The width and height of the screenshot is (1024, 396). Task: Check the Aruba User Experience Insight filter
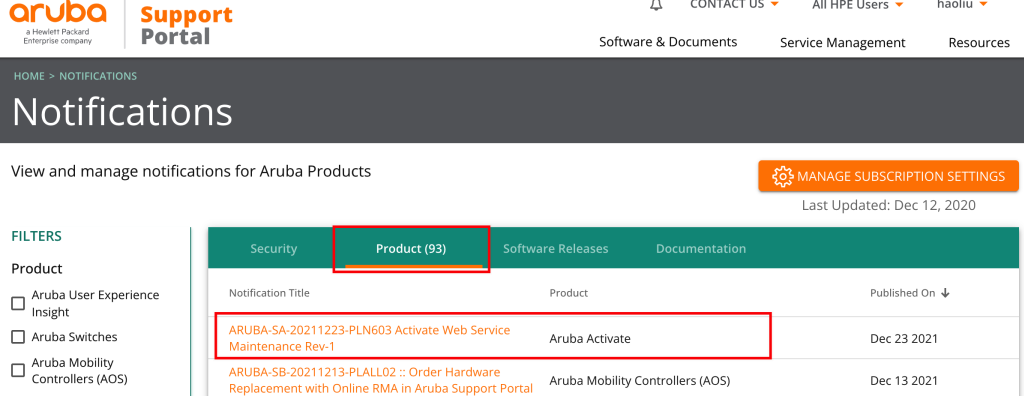(18, 303)
